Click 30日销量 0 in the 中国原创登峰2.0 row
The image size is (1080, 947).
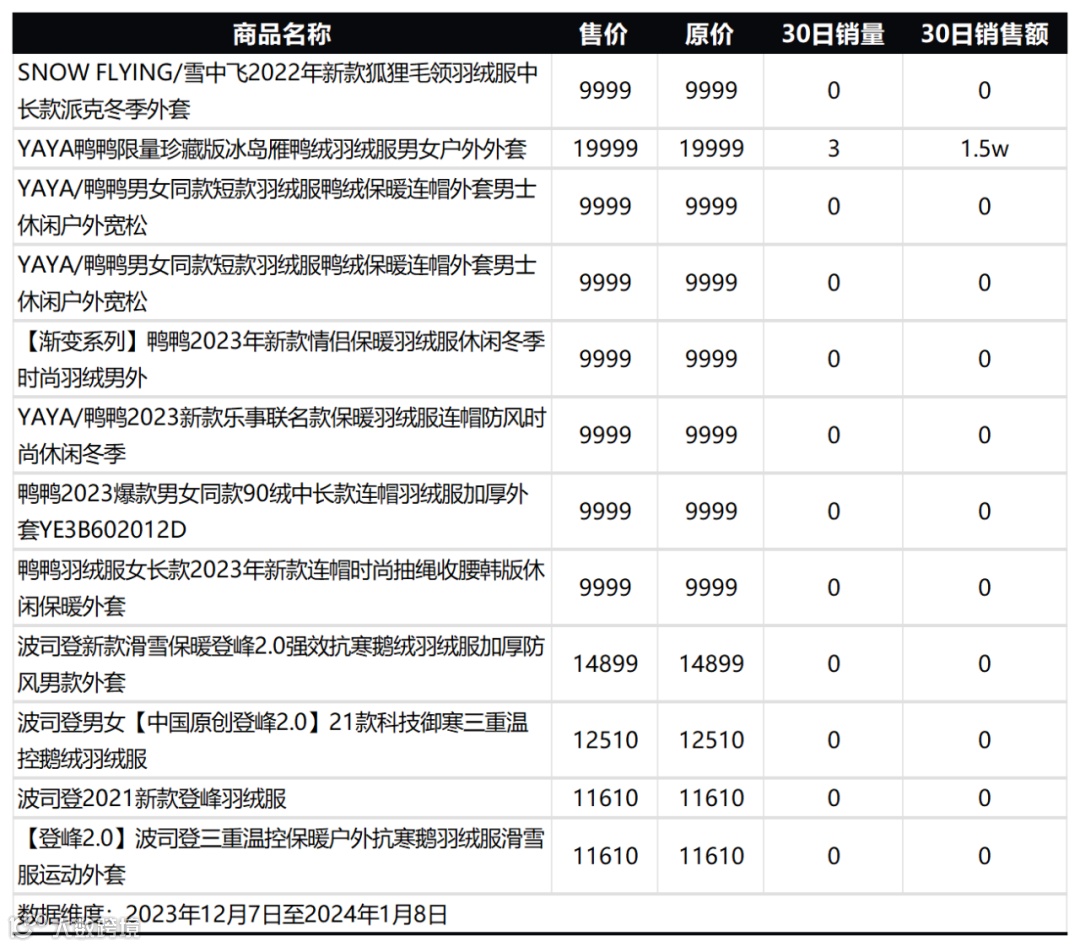833,740
